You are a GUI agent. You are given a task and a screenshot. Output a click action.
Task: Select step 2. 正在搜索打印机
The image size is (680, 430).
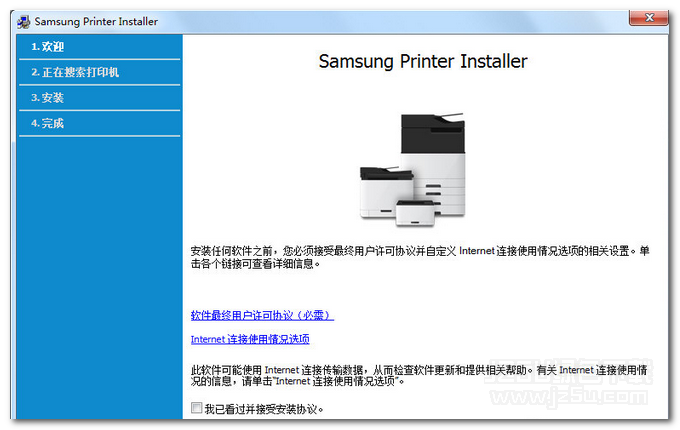point(99,72)
